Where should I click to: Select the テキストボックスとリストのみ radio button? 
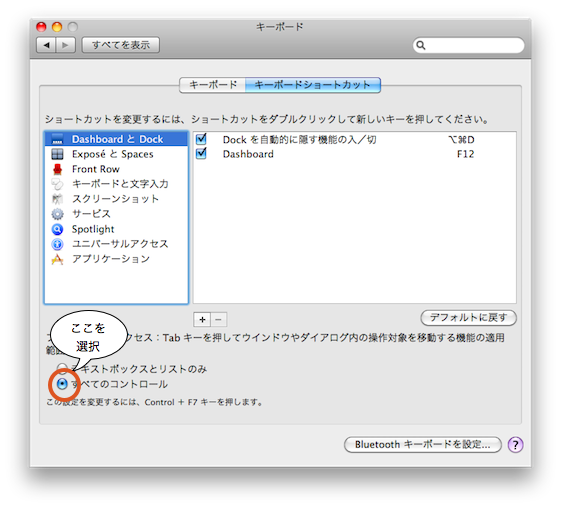62,368
